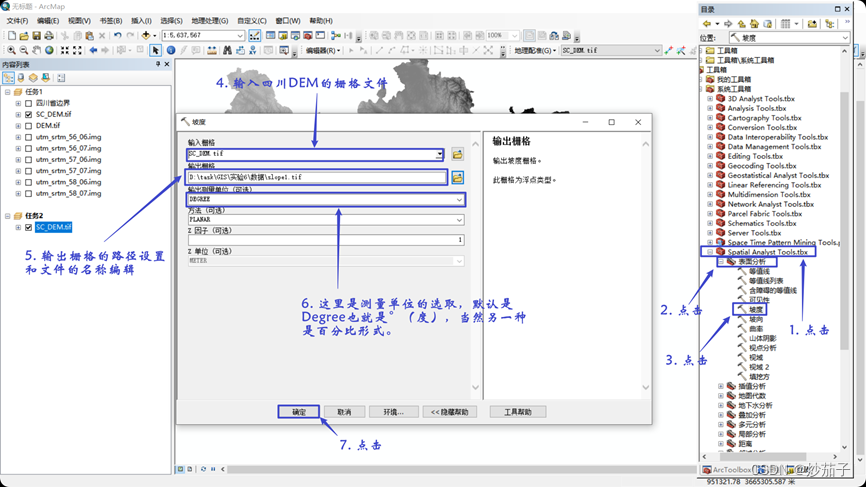
Task: Open the Find binoculars tool
Action: click(227, 50)
